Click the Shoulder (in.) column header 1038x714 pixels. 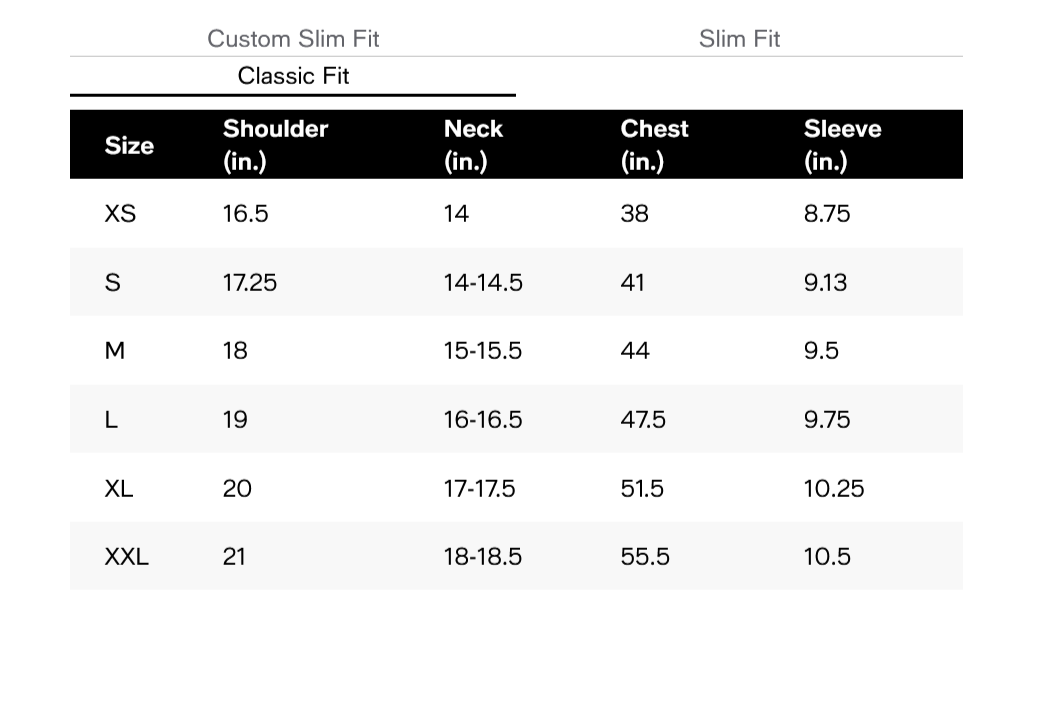tap(275, 145)
